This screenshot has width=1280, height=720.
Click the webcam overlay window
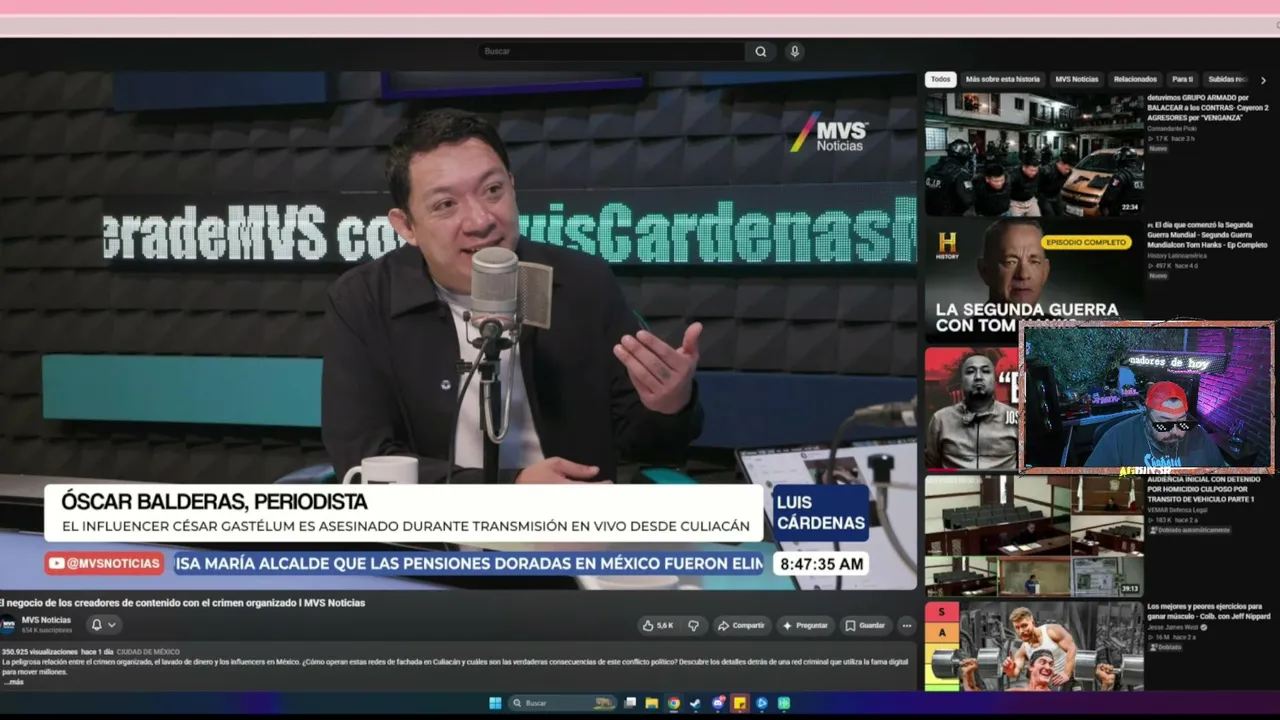(1147, 397)
